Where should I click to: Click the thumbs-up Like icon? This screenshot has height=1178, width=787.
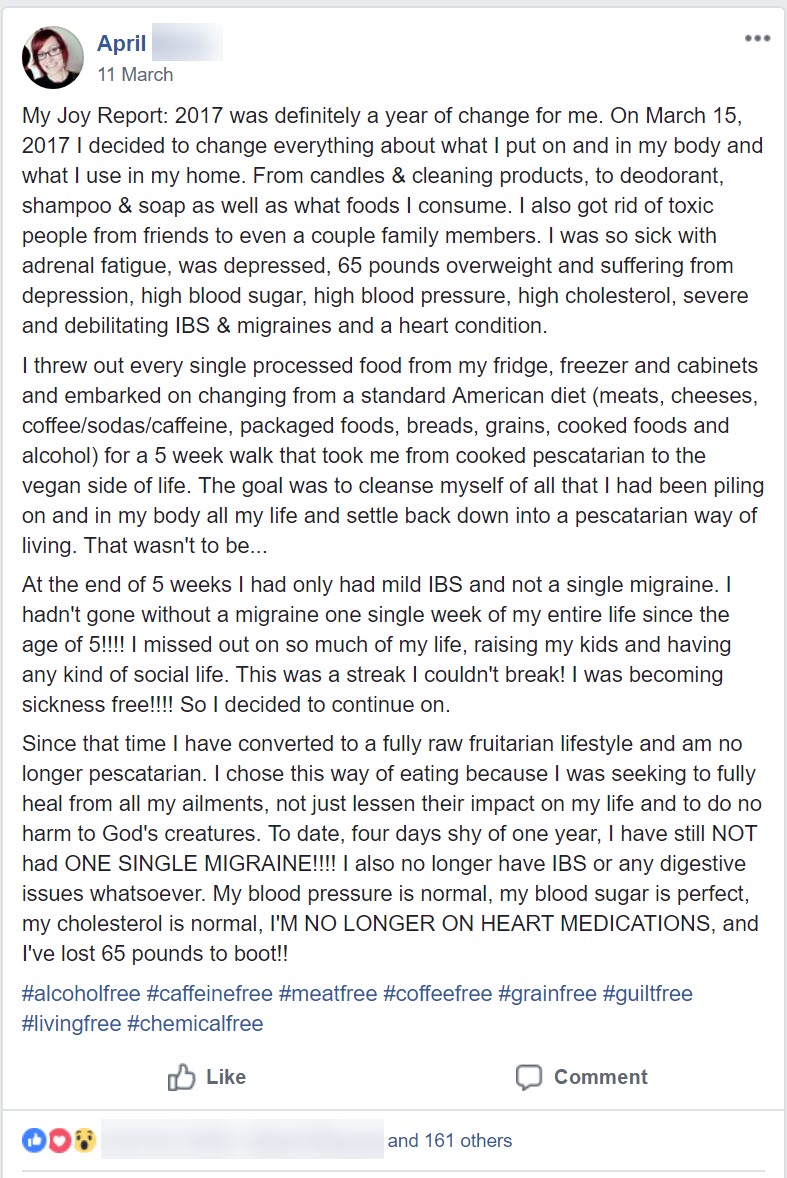pos(181,1077)
